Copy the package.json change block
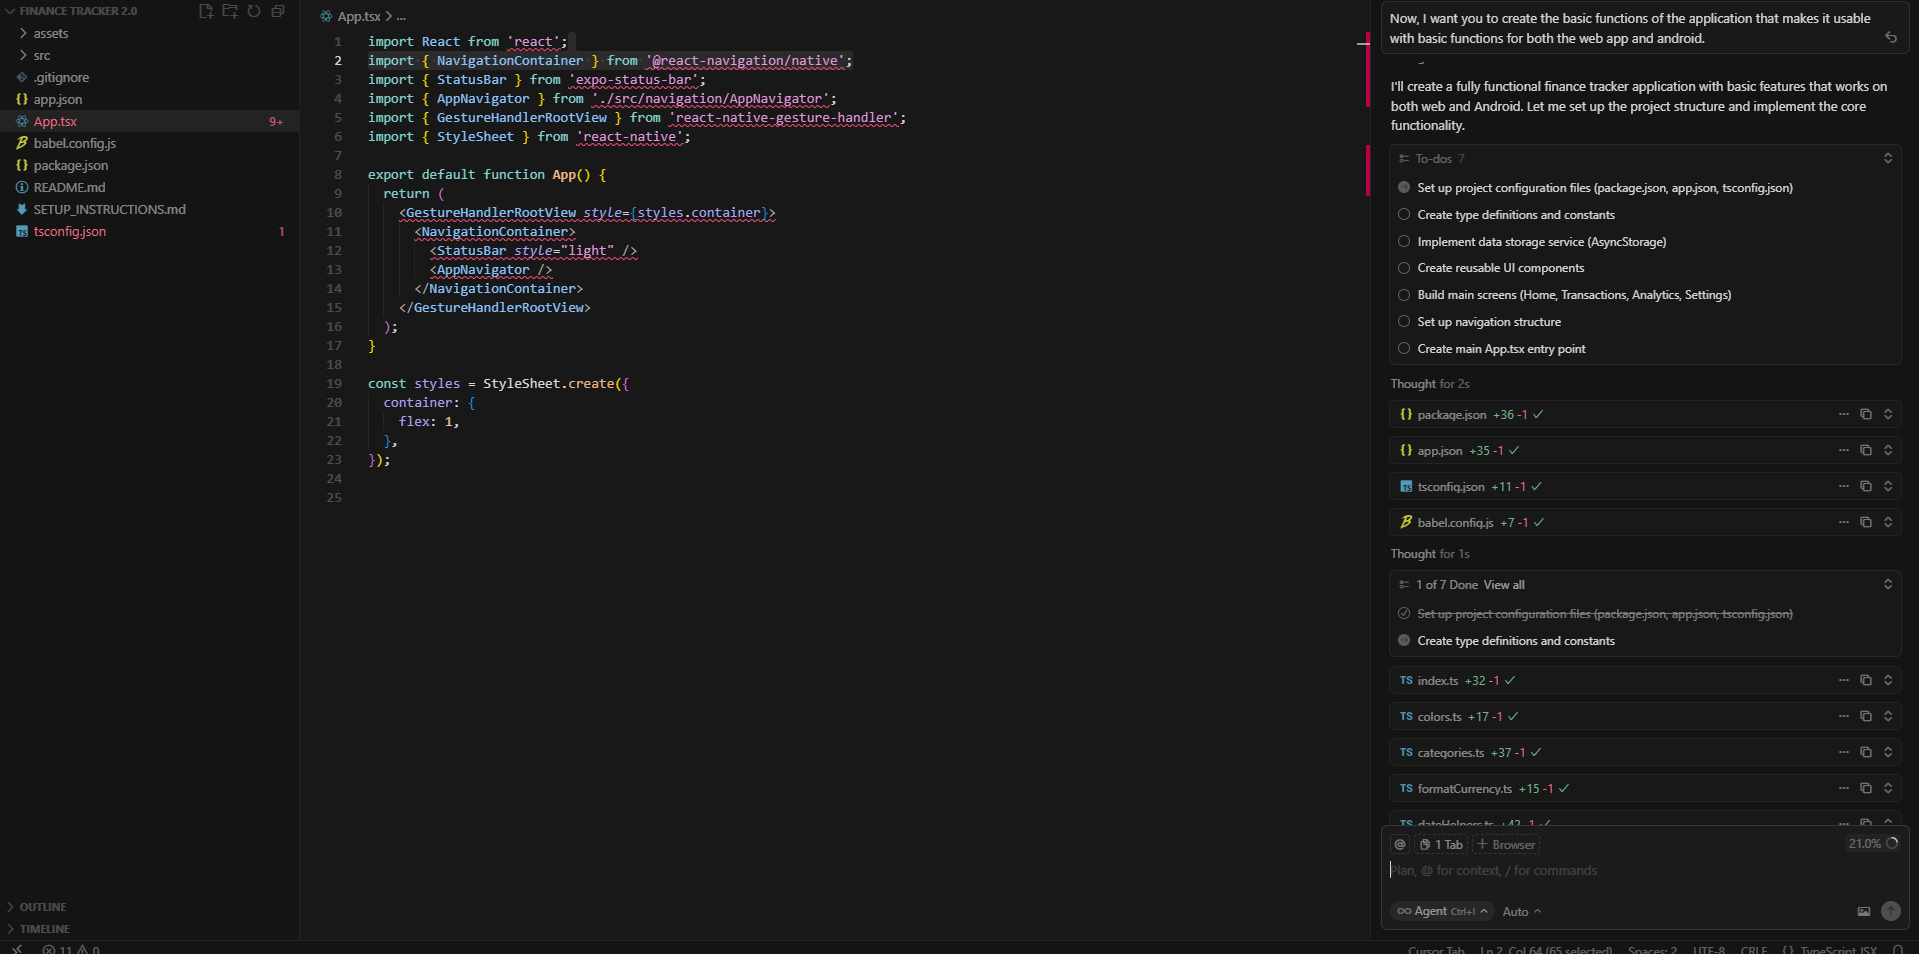The height and width of the screenshot is (954, 1919). 1865,414
